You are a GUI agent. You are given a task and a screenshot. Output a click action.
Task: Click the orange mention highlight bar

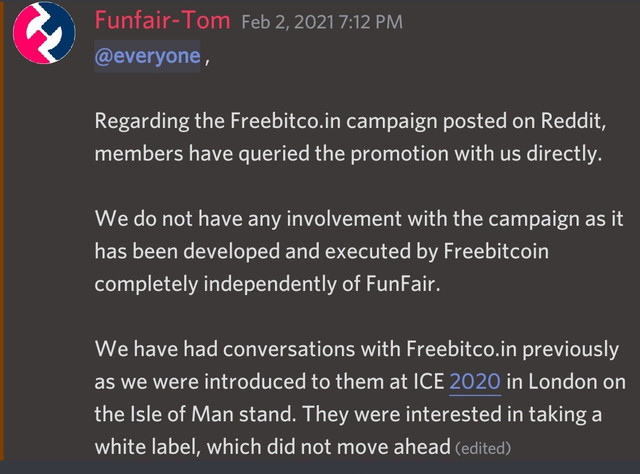point(2,231)
